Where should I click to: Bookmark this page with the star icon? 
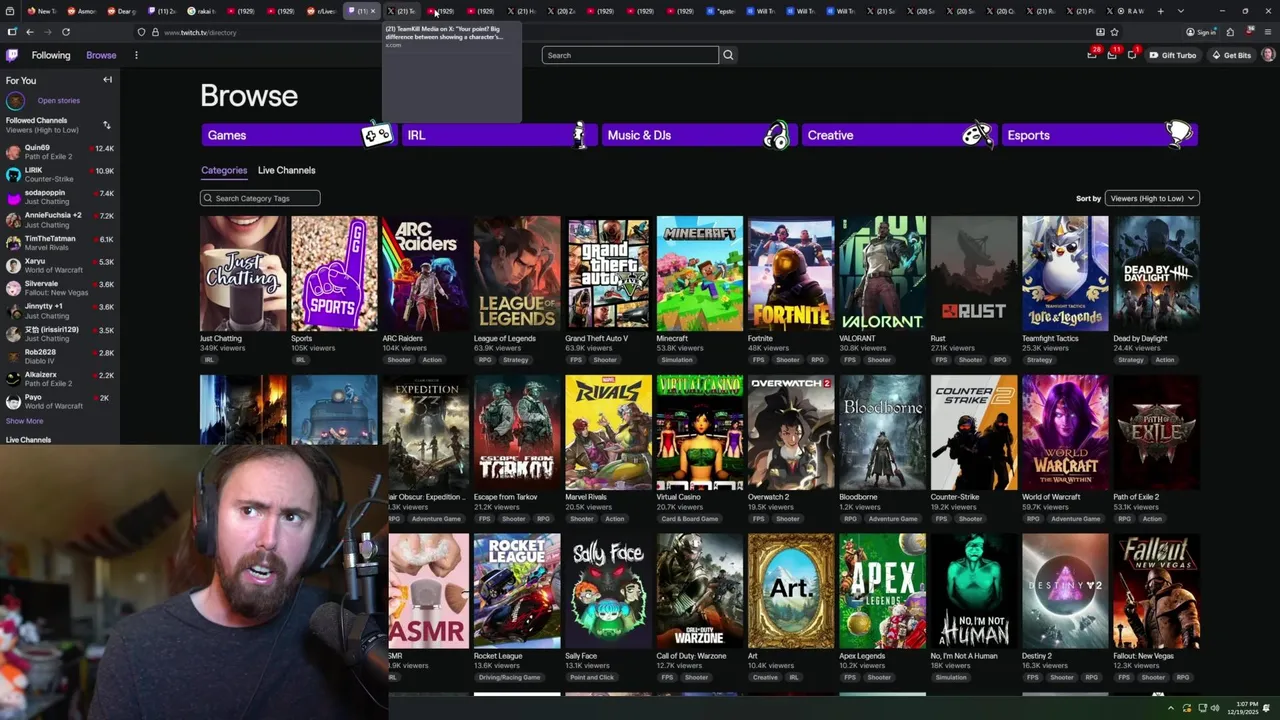(x=1114, y=32)
